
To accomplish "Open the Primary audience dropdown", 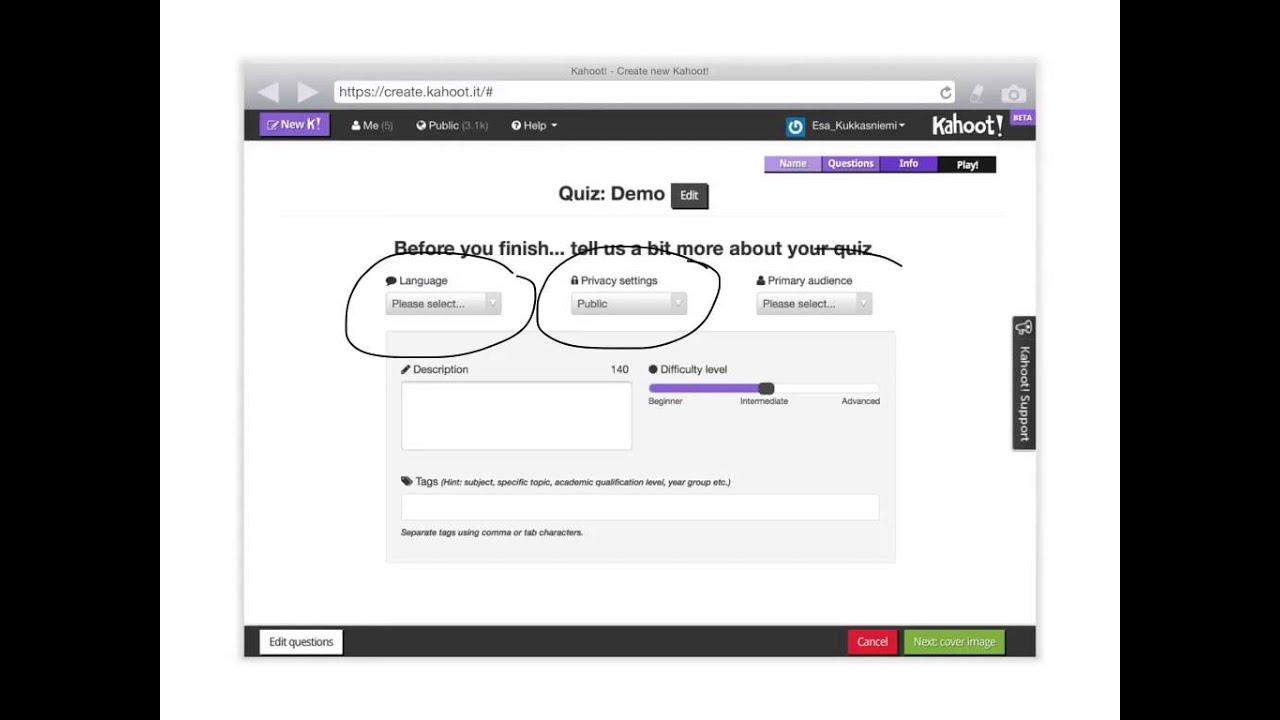I will click(x=814, y=303).
